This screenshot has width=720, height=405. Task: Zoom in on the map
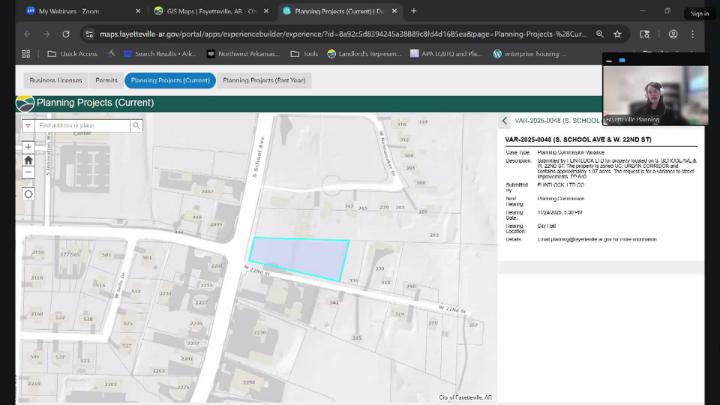pyautogui.click(x=28, y=147)
